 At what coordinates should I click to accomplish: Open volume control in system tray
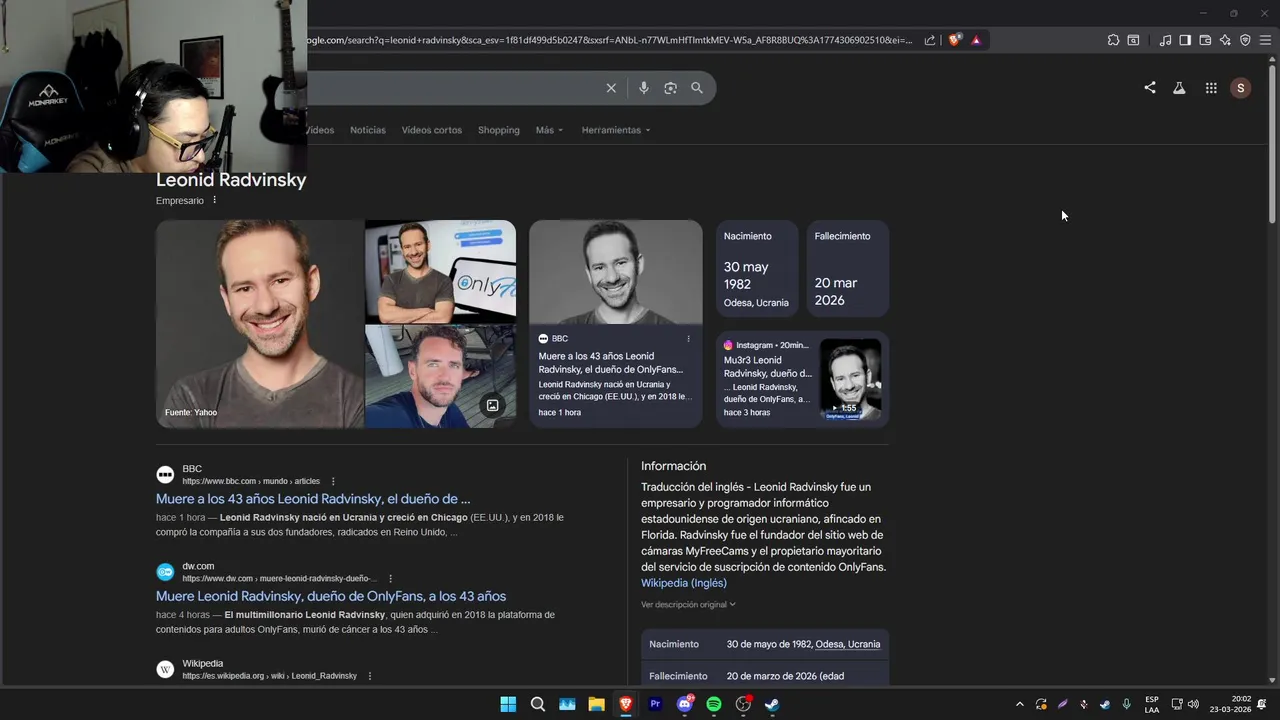[x=1193, y=704]
